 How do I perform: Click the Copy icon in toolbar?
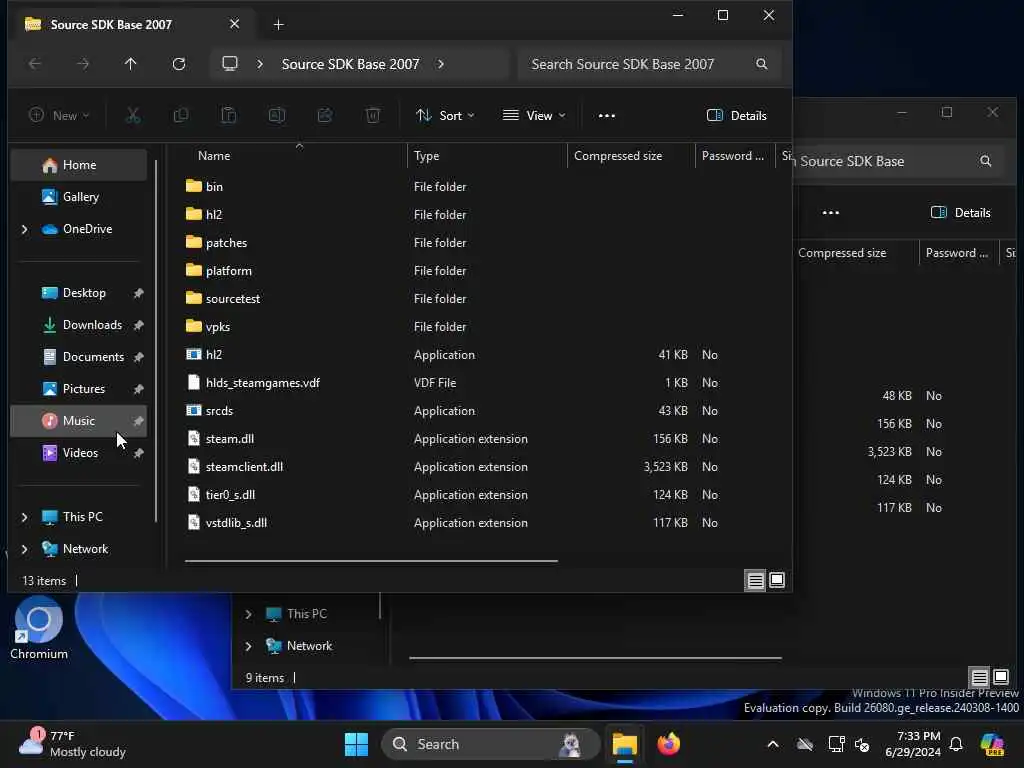[181, 116]
